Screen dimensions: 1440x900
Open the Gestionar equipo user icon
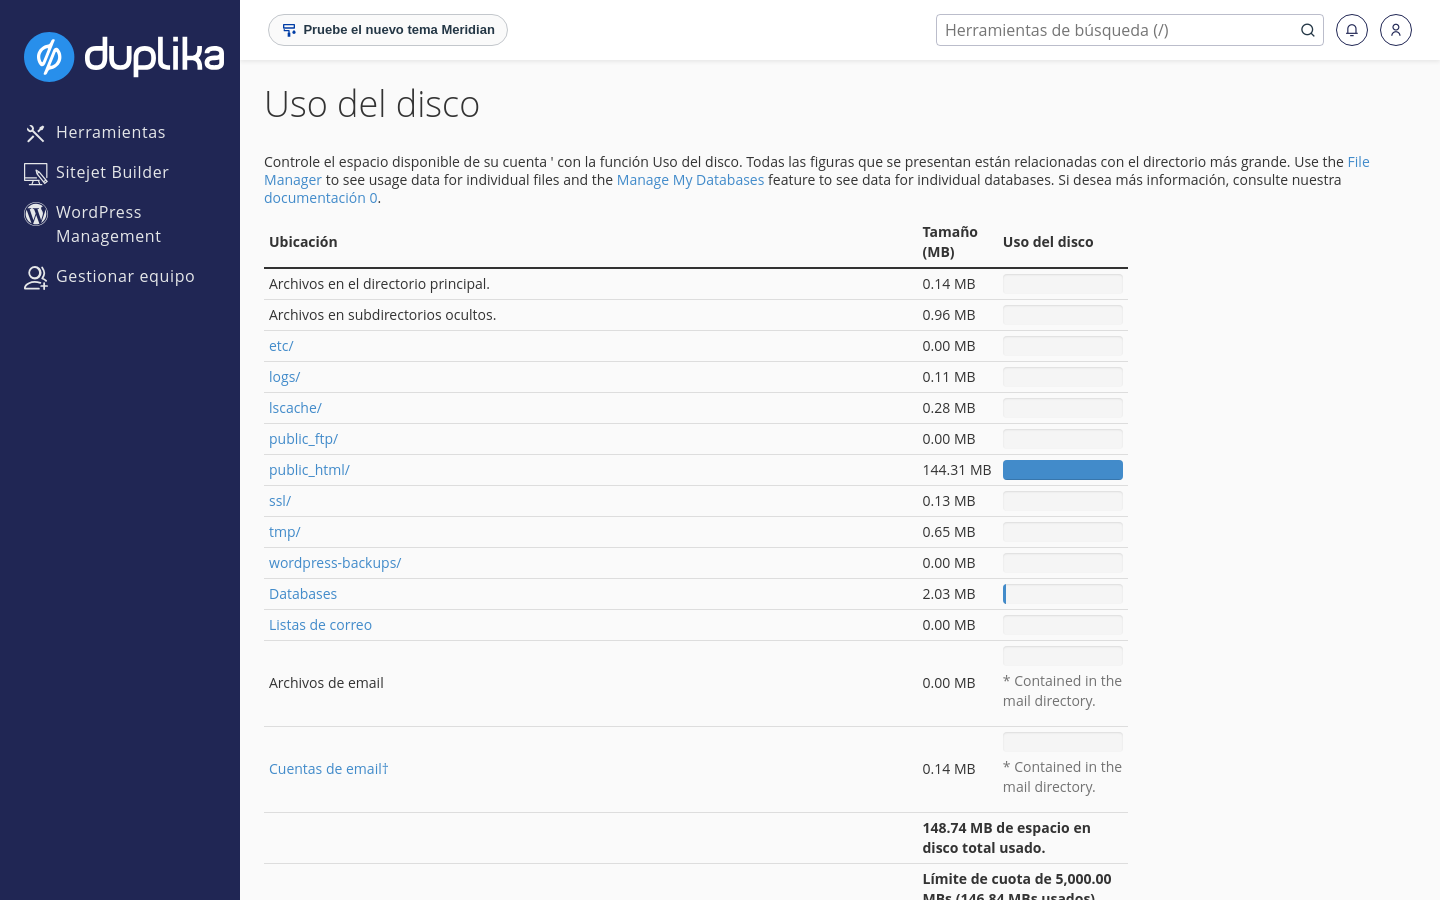(36, 278)
